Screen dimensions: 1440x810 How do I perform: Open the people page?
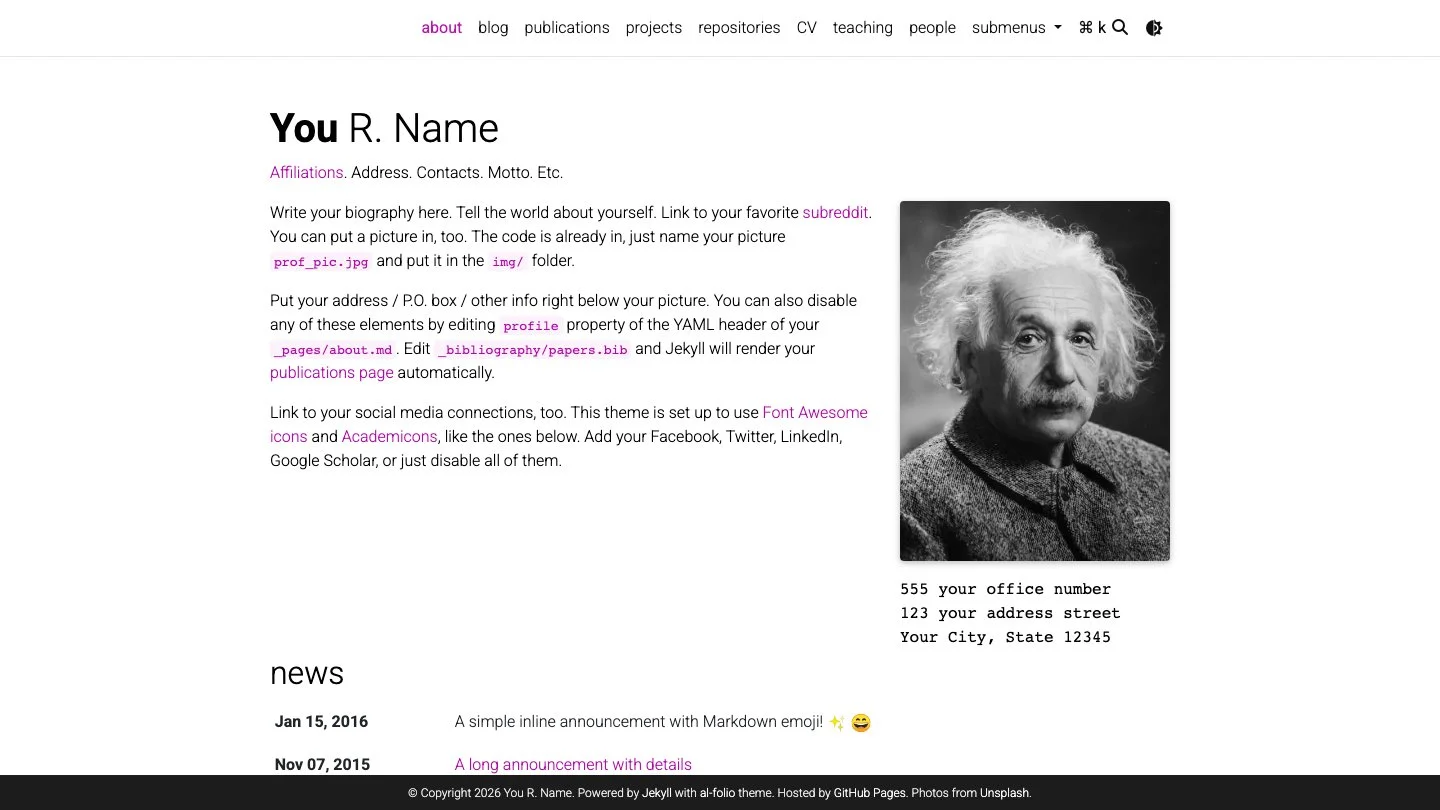932,28
